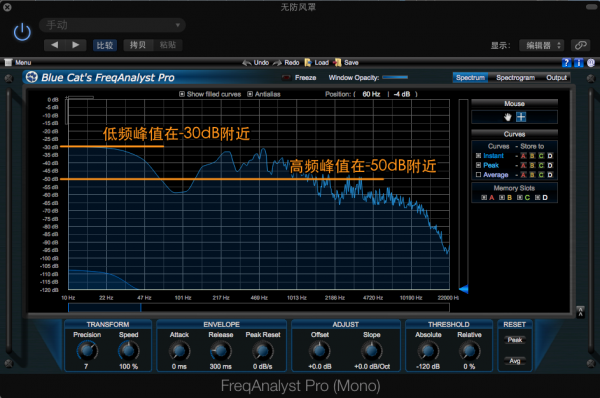Toggle the Antialias checkbox
The width and height of the screenshot is (600, 398).
[250, 94]
